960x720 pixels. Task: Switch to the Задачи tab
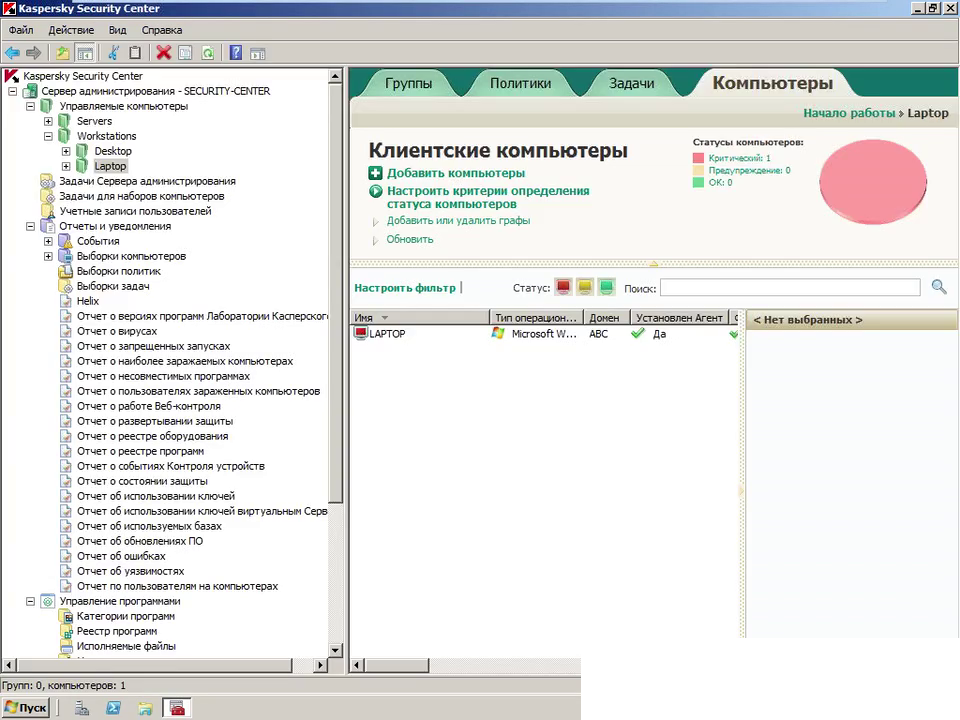[x=631, y=83]
